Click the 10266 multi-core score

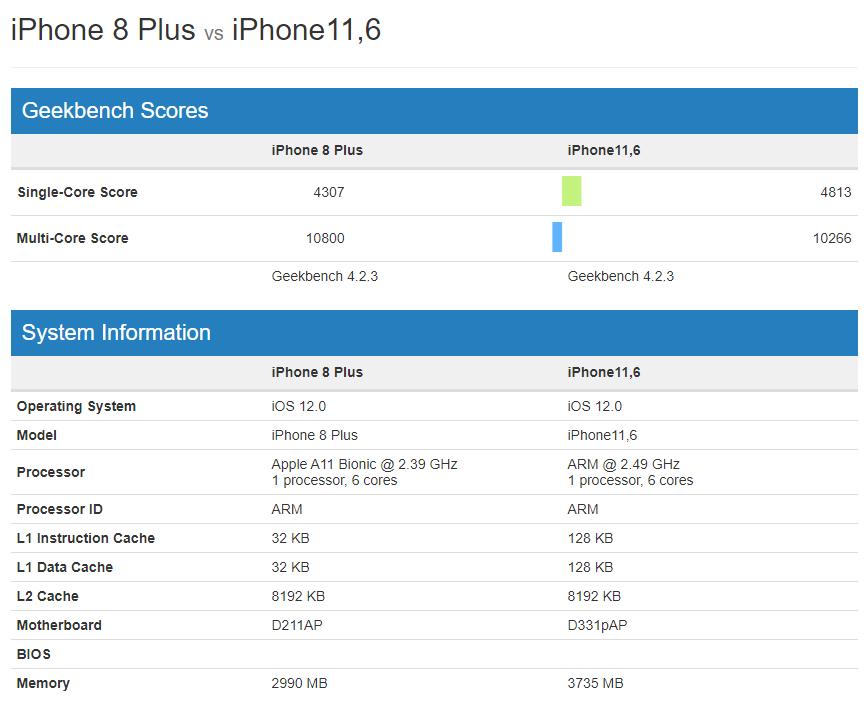pyautogui.click(x=831, y=238)
